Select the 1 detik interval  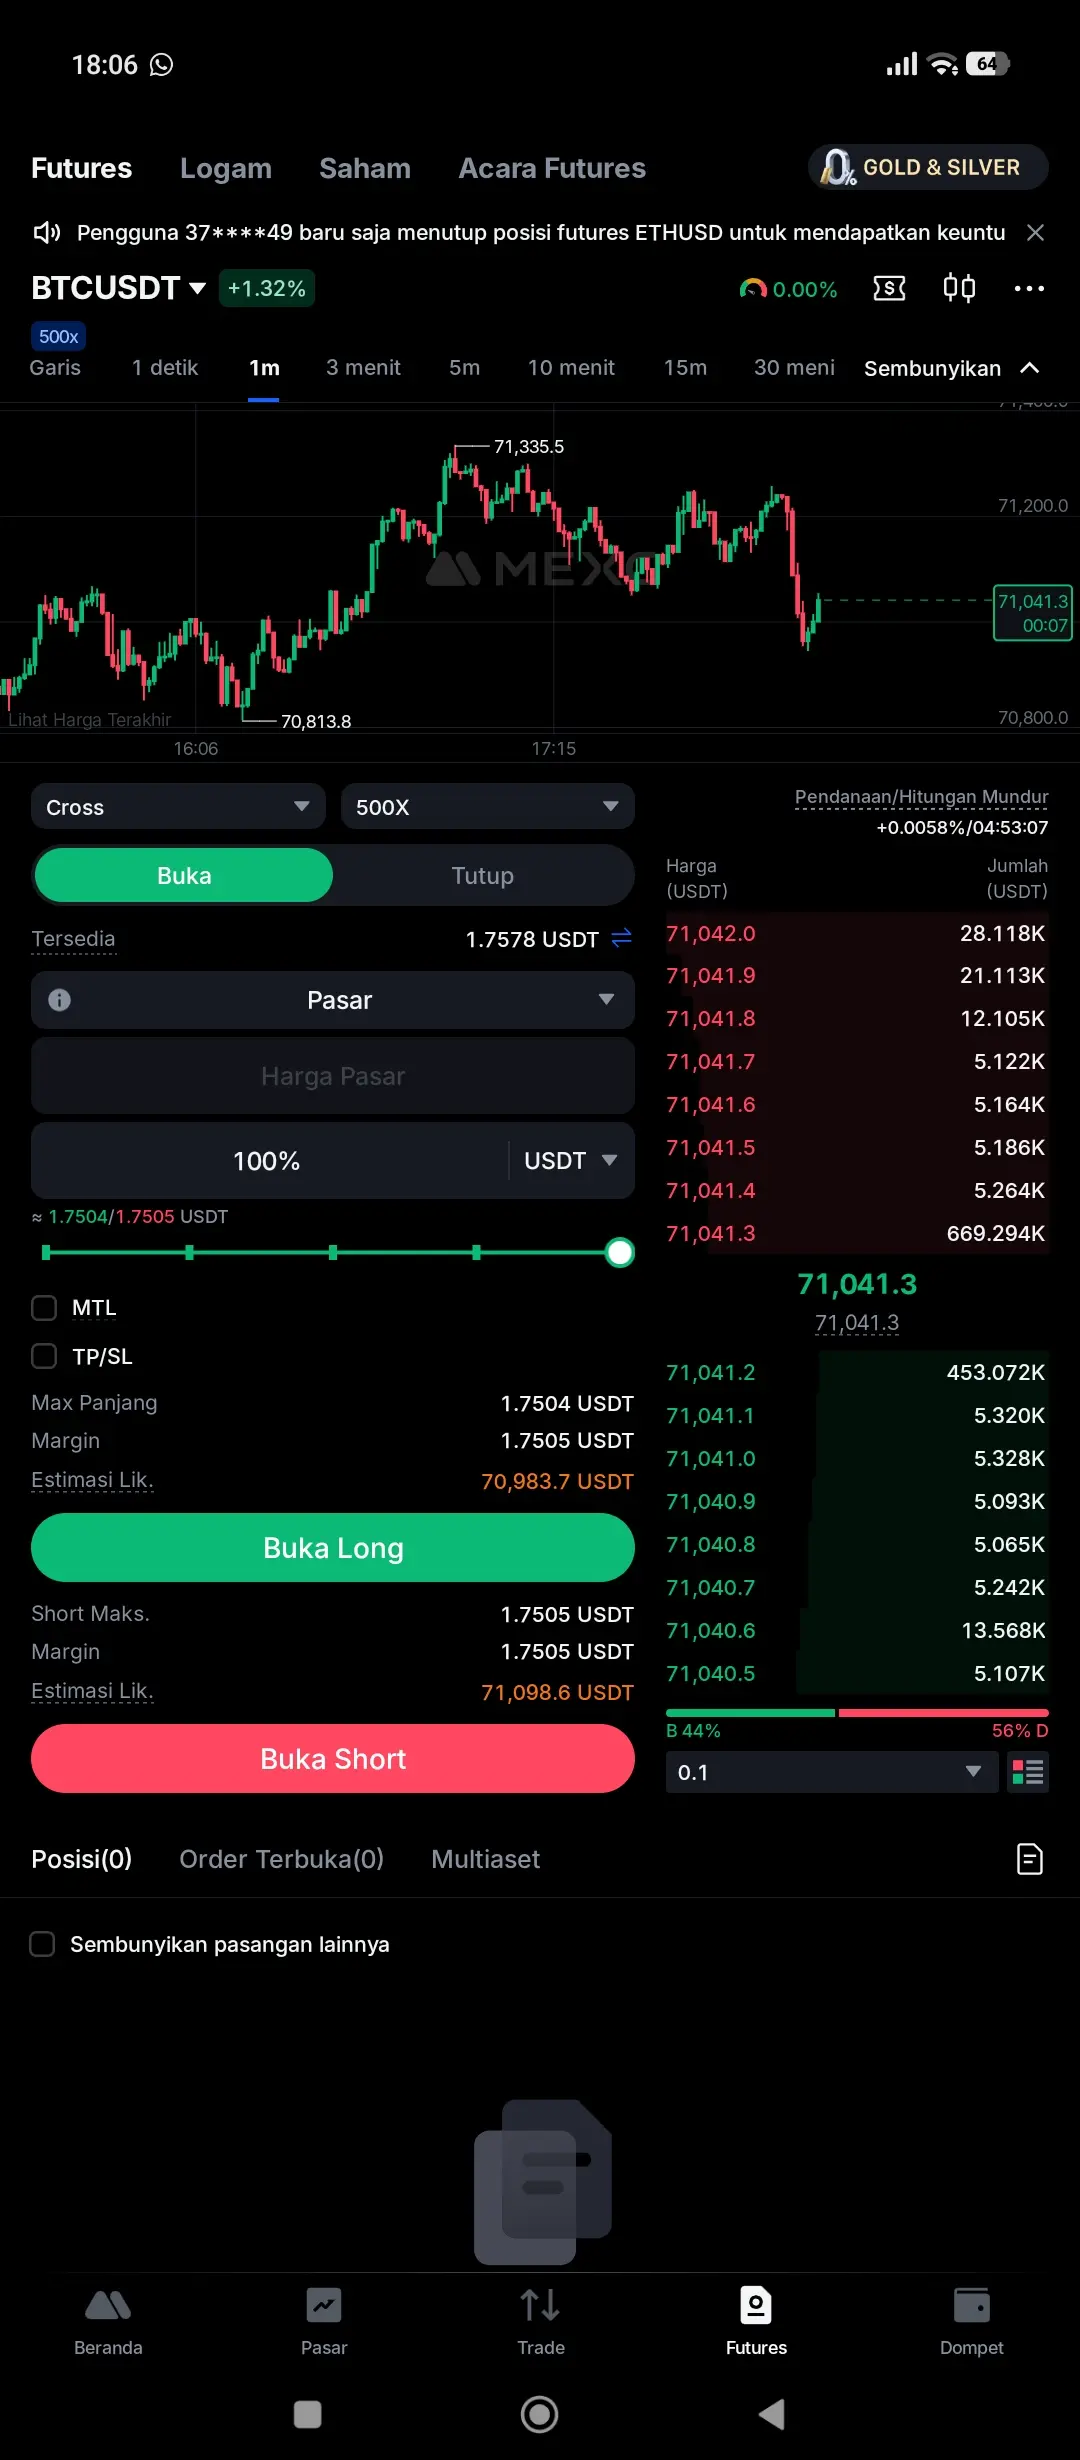click(x=165, y=368)
